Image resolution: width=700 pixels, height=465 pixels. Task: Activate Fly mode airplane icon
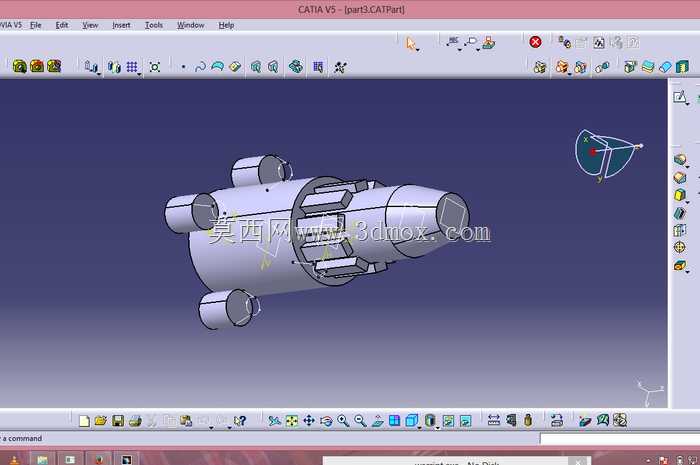[274, 421]
